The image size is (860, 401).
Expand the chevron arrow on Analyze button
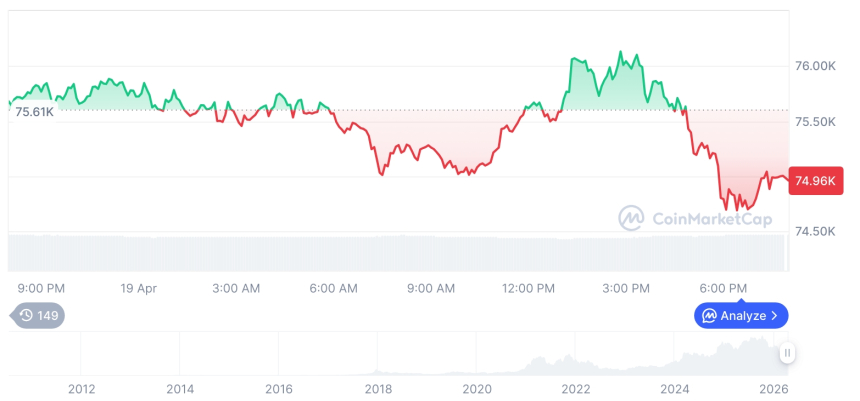775,316
